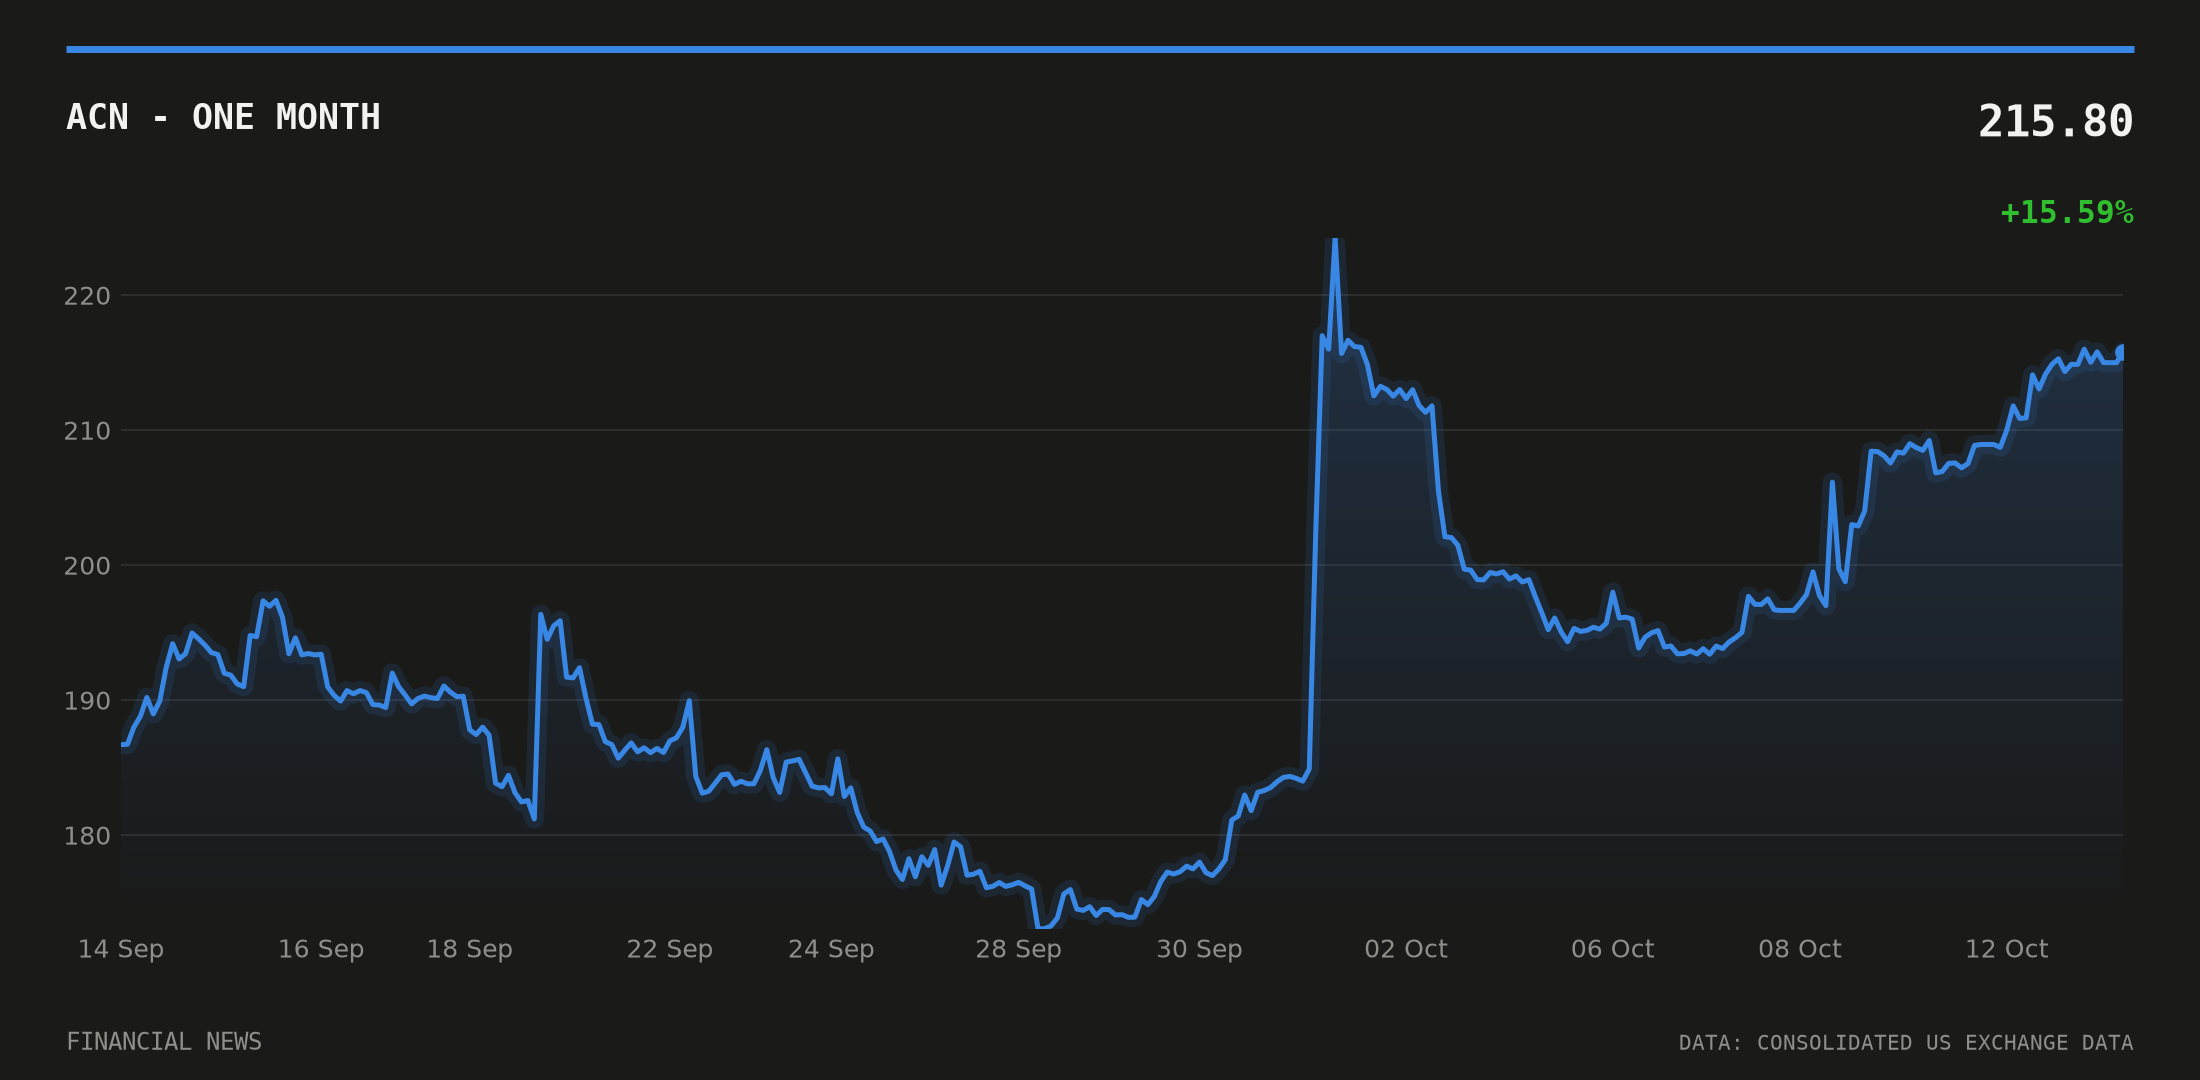2200x1080 pixels.
Task: Click the 14 Sep date label
Action: point(121,949)
